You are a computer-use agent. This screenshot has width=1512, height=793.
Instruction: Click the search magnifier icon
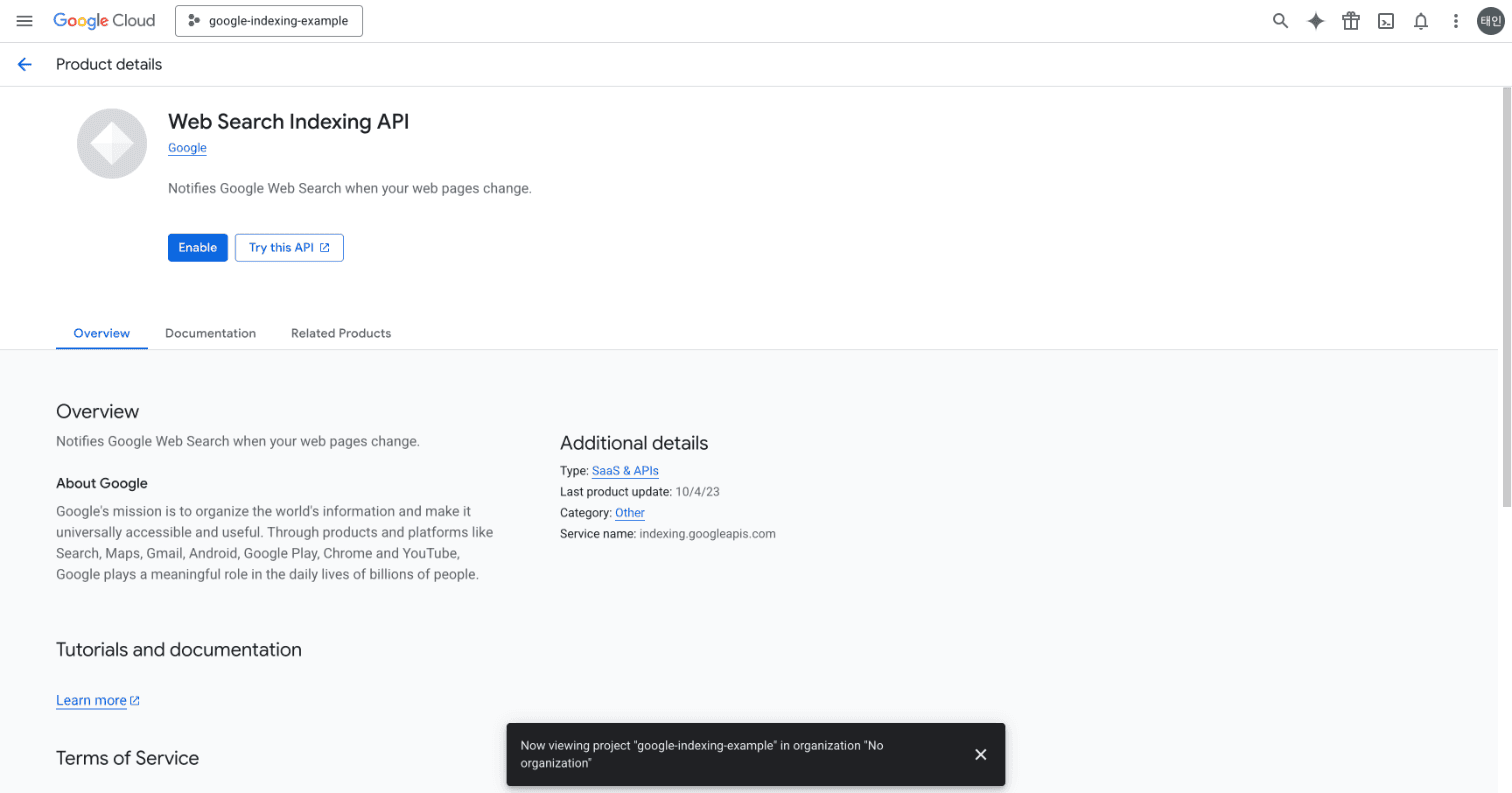[1280, 21]
